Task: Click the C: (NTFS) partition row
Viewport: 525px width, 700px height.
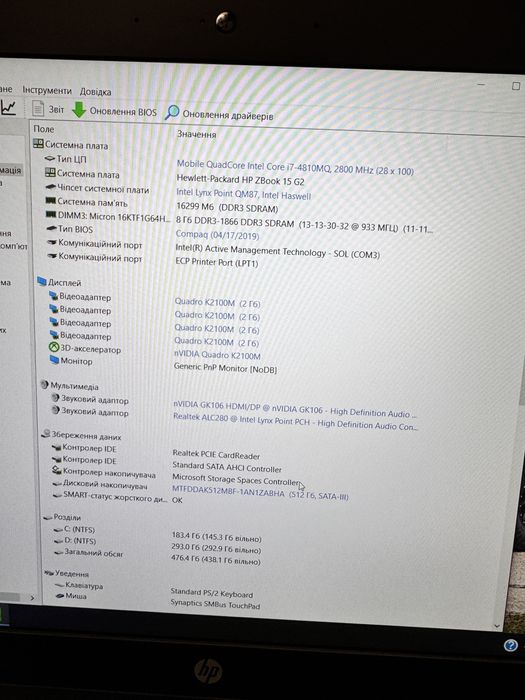Action: click(74, 529)
